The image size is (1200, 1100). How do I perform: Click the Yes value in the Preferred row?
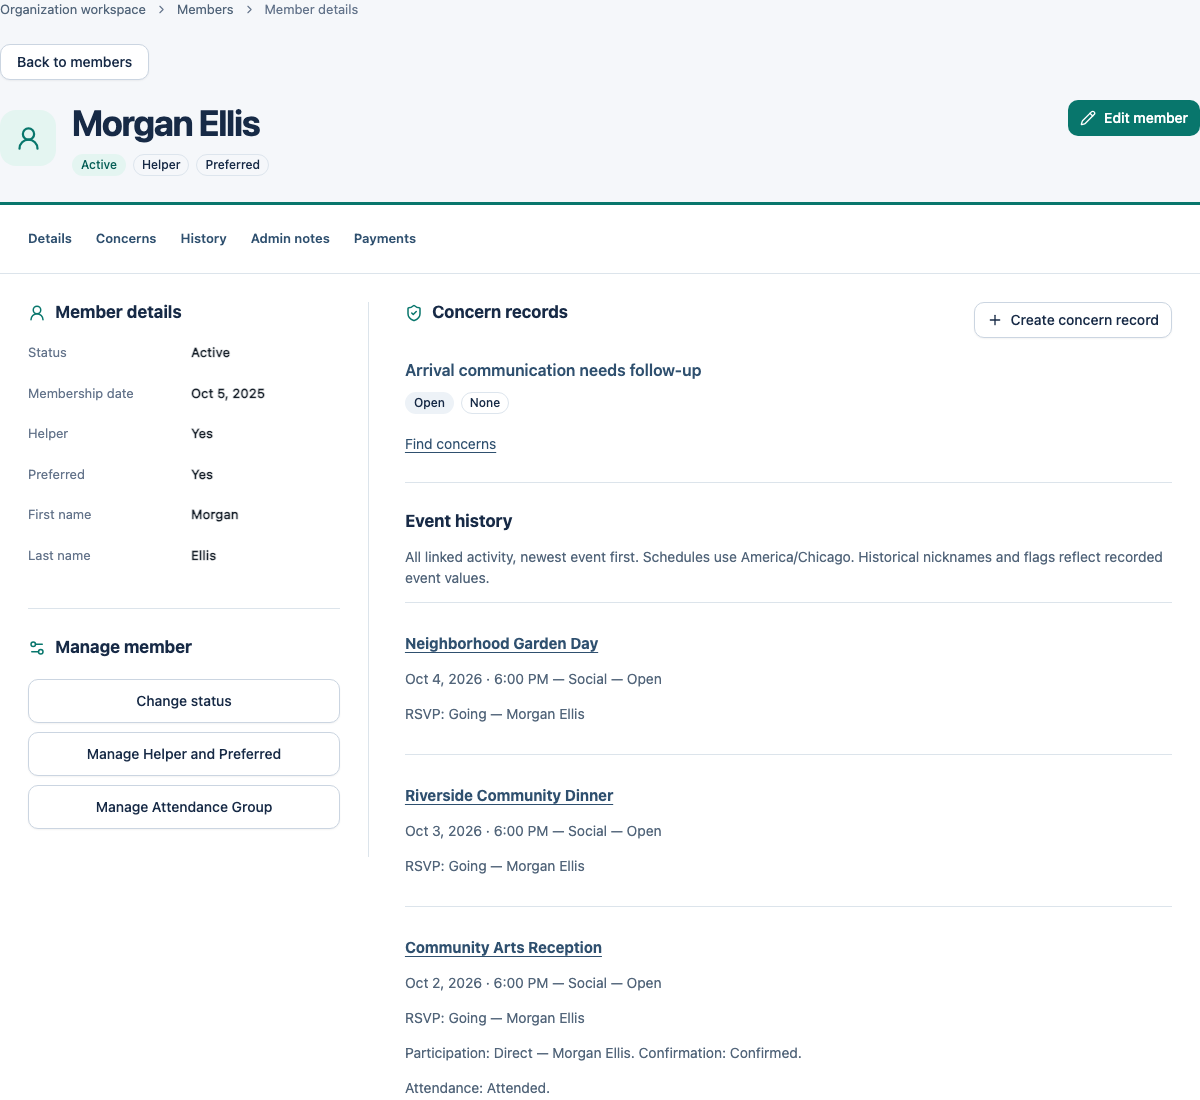(x=202, y=475)
